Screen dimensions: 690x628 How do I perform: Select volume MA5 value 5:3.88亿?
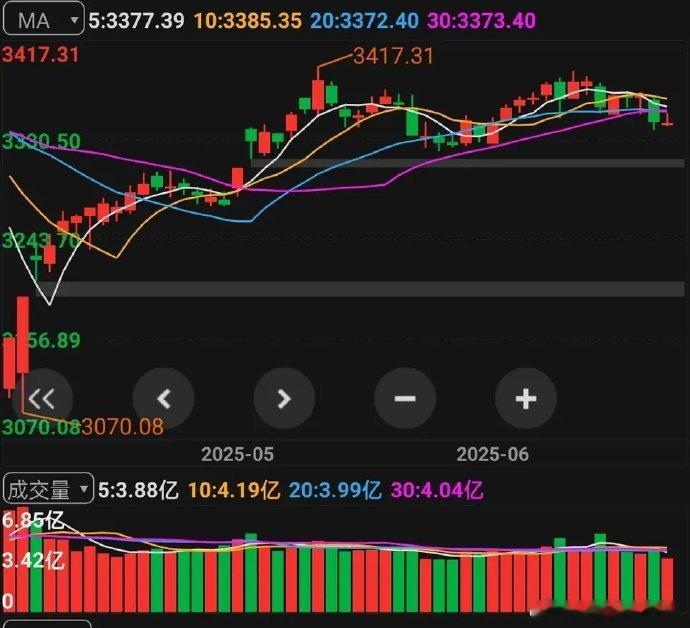click(138, 490)
